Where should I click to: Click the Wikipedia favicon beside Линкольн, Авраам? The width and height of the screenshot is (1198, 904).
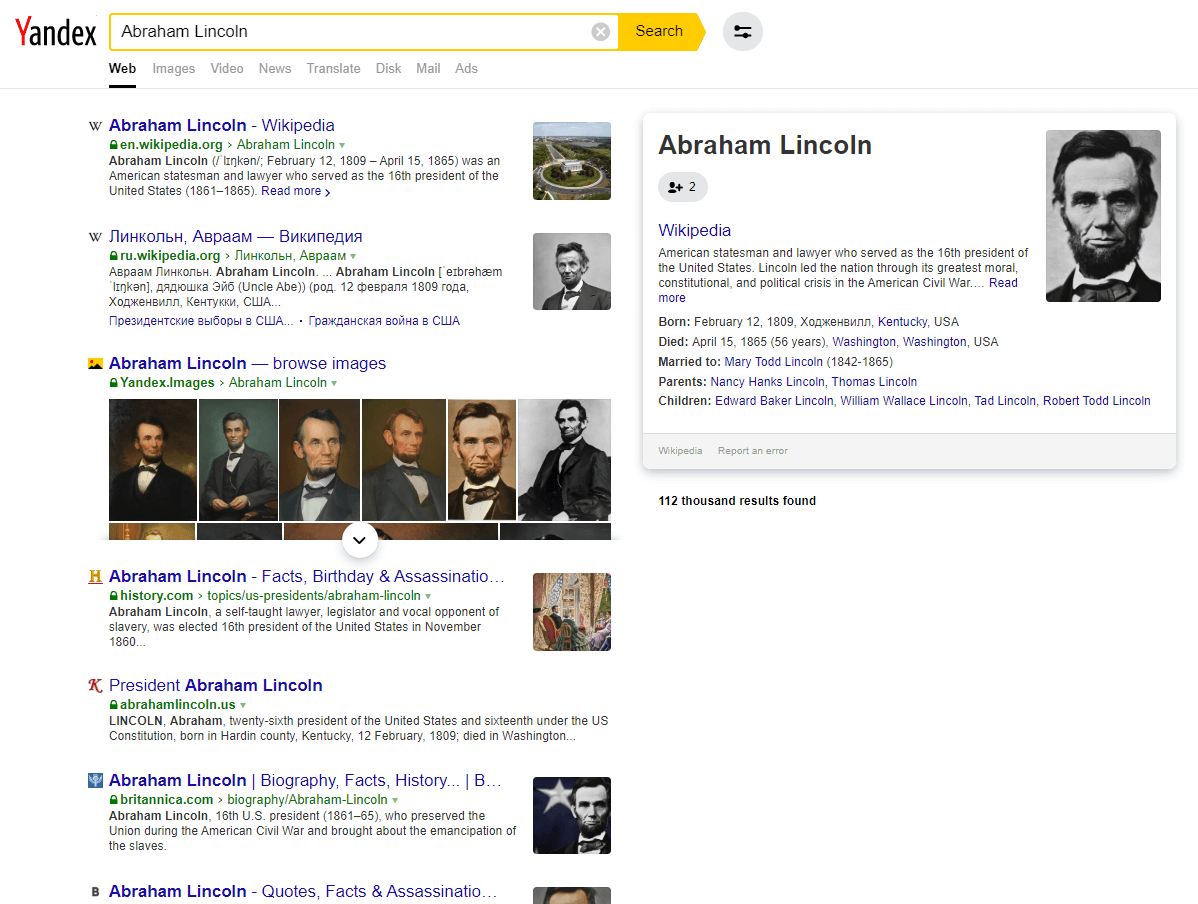coord(96,237)
